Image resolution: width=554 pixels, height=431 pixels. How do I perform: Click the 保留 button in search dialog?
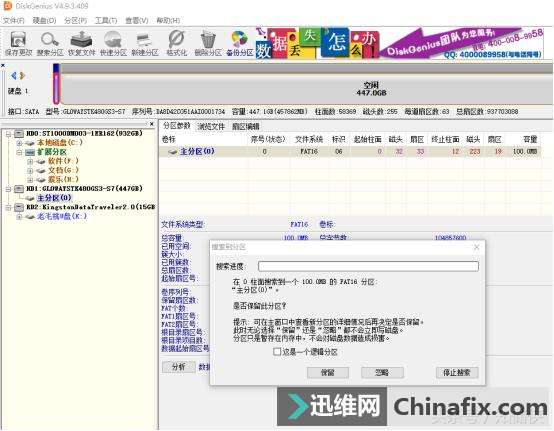(x=328, y=372)
